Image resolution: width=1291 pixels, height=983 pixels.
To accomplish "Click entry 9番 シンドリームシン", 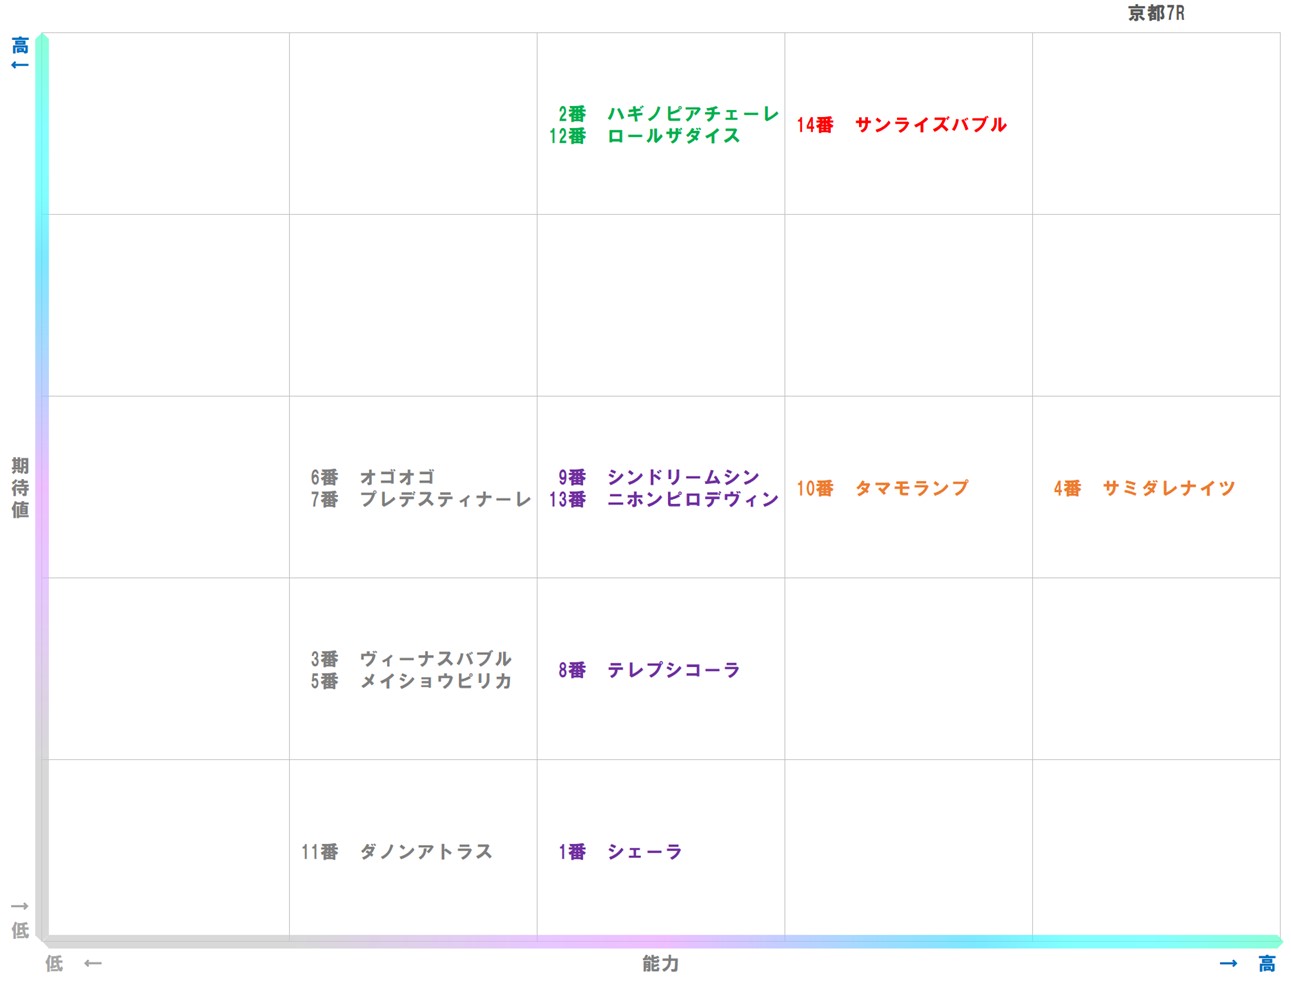I will (658, 477).
